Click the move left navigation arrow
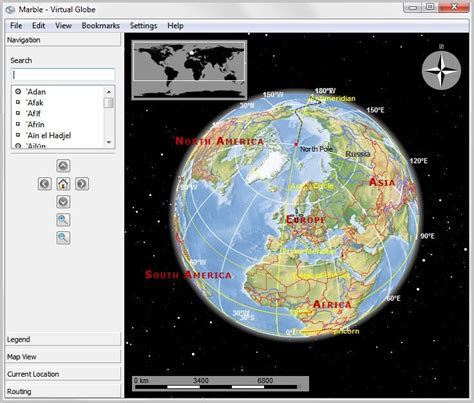 coord(45,184)
